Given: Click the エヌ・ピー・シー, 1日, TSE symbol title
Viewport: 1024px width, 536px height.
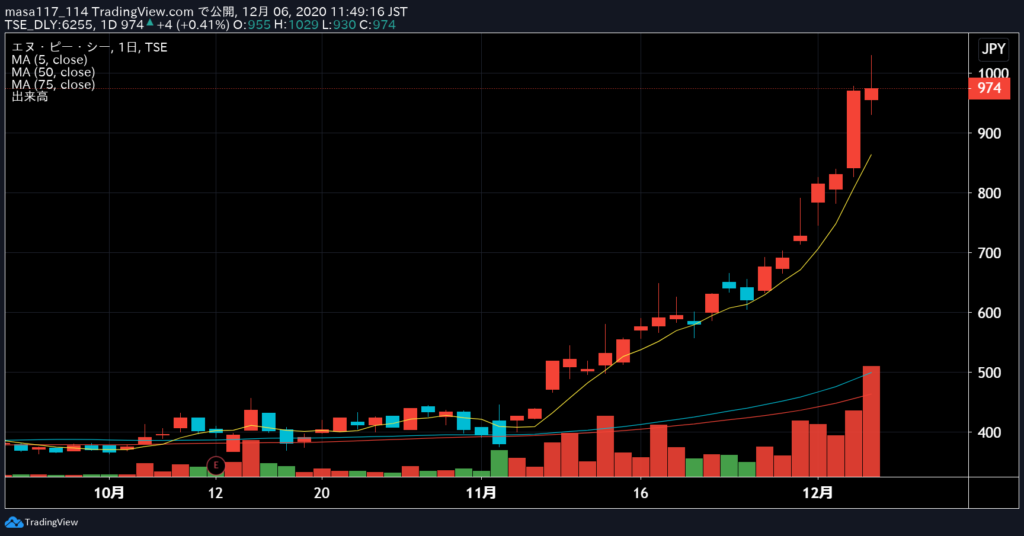Looking at the screenshot, I should pyautogui.click(x=89, y=47).
